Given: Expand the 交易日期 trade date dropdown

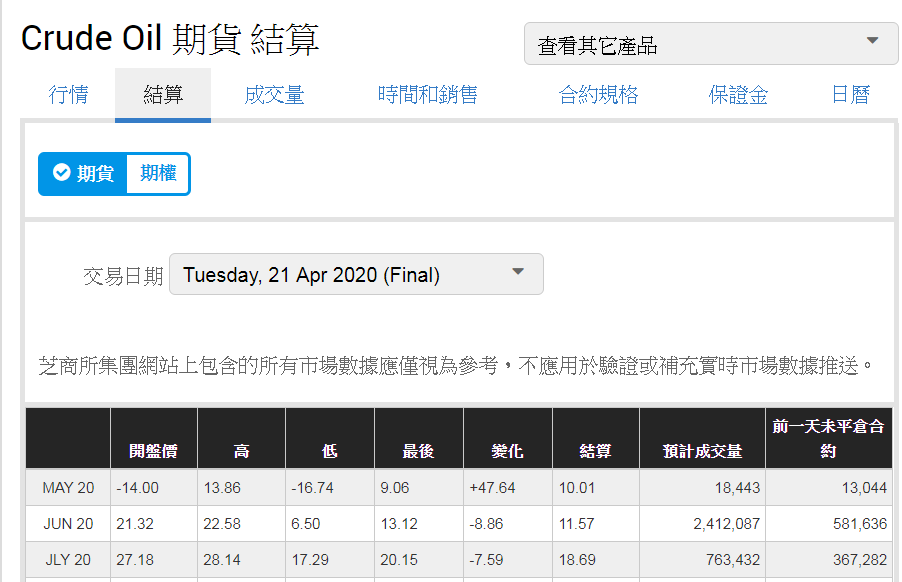Looking at the screenshot, I should pyautogui.click(x=356, y=274).
